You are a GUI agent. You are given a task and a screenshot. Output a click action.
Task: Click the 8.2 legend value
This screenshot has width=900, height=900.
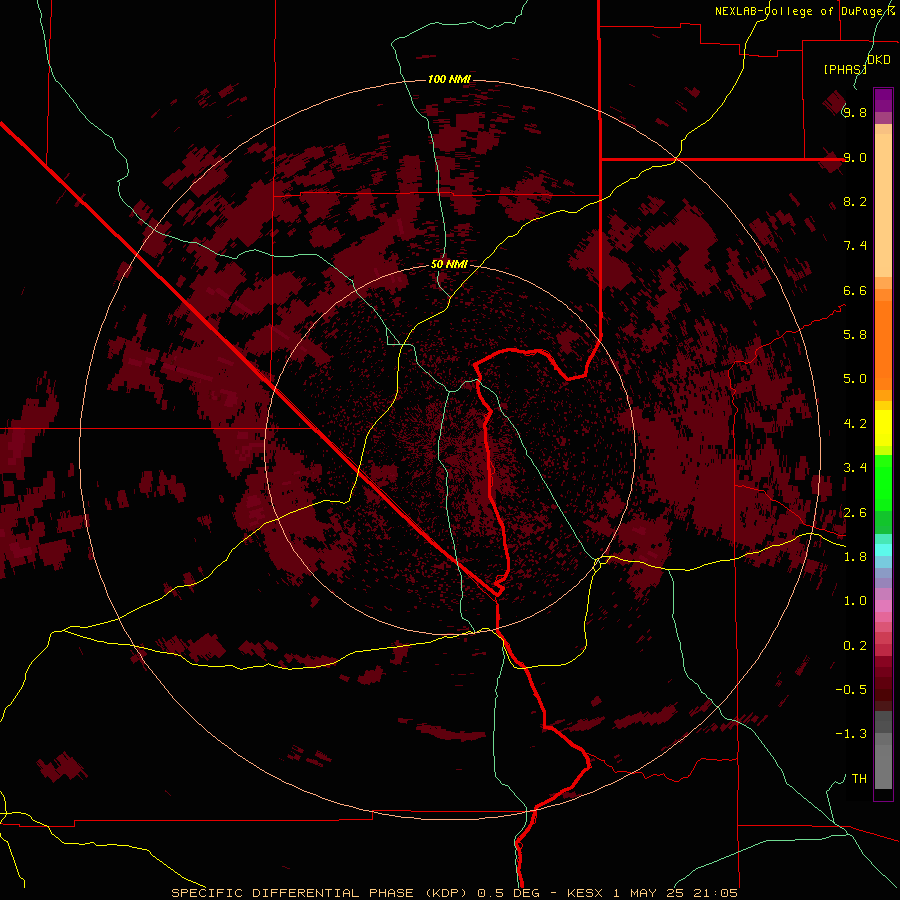tap(855, 201)
